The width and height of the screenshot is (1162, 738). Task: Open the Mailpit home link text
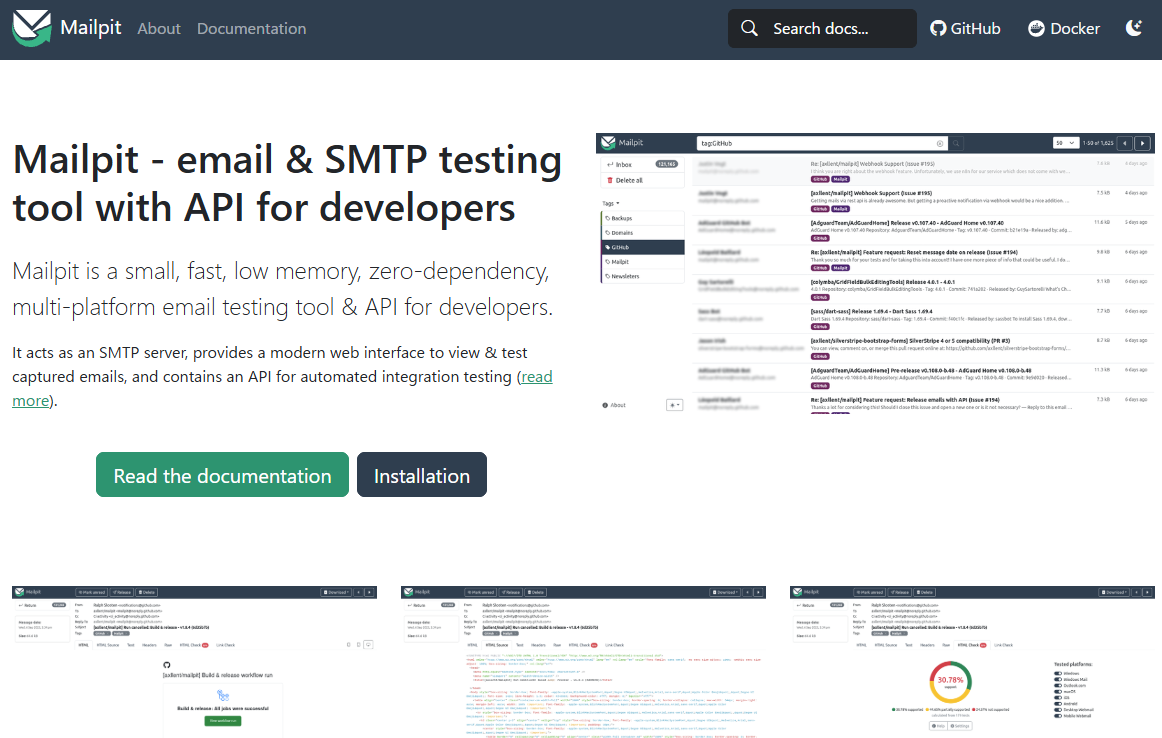pyautogui.click(x=90, y=27)
